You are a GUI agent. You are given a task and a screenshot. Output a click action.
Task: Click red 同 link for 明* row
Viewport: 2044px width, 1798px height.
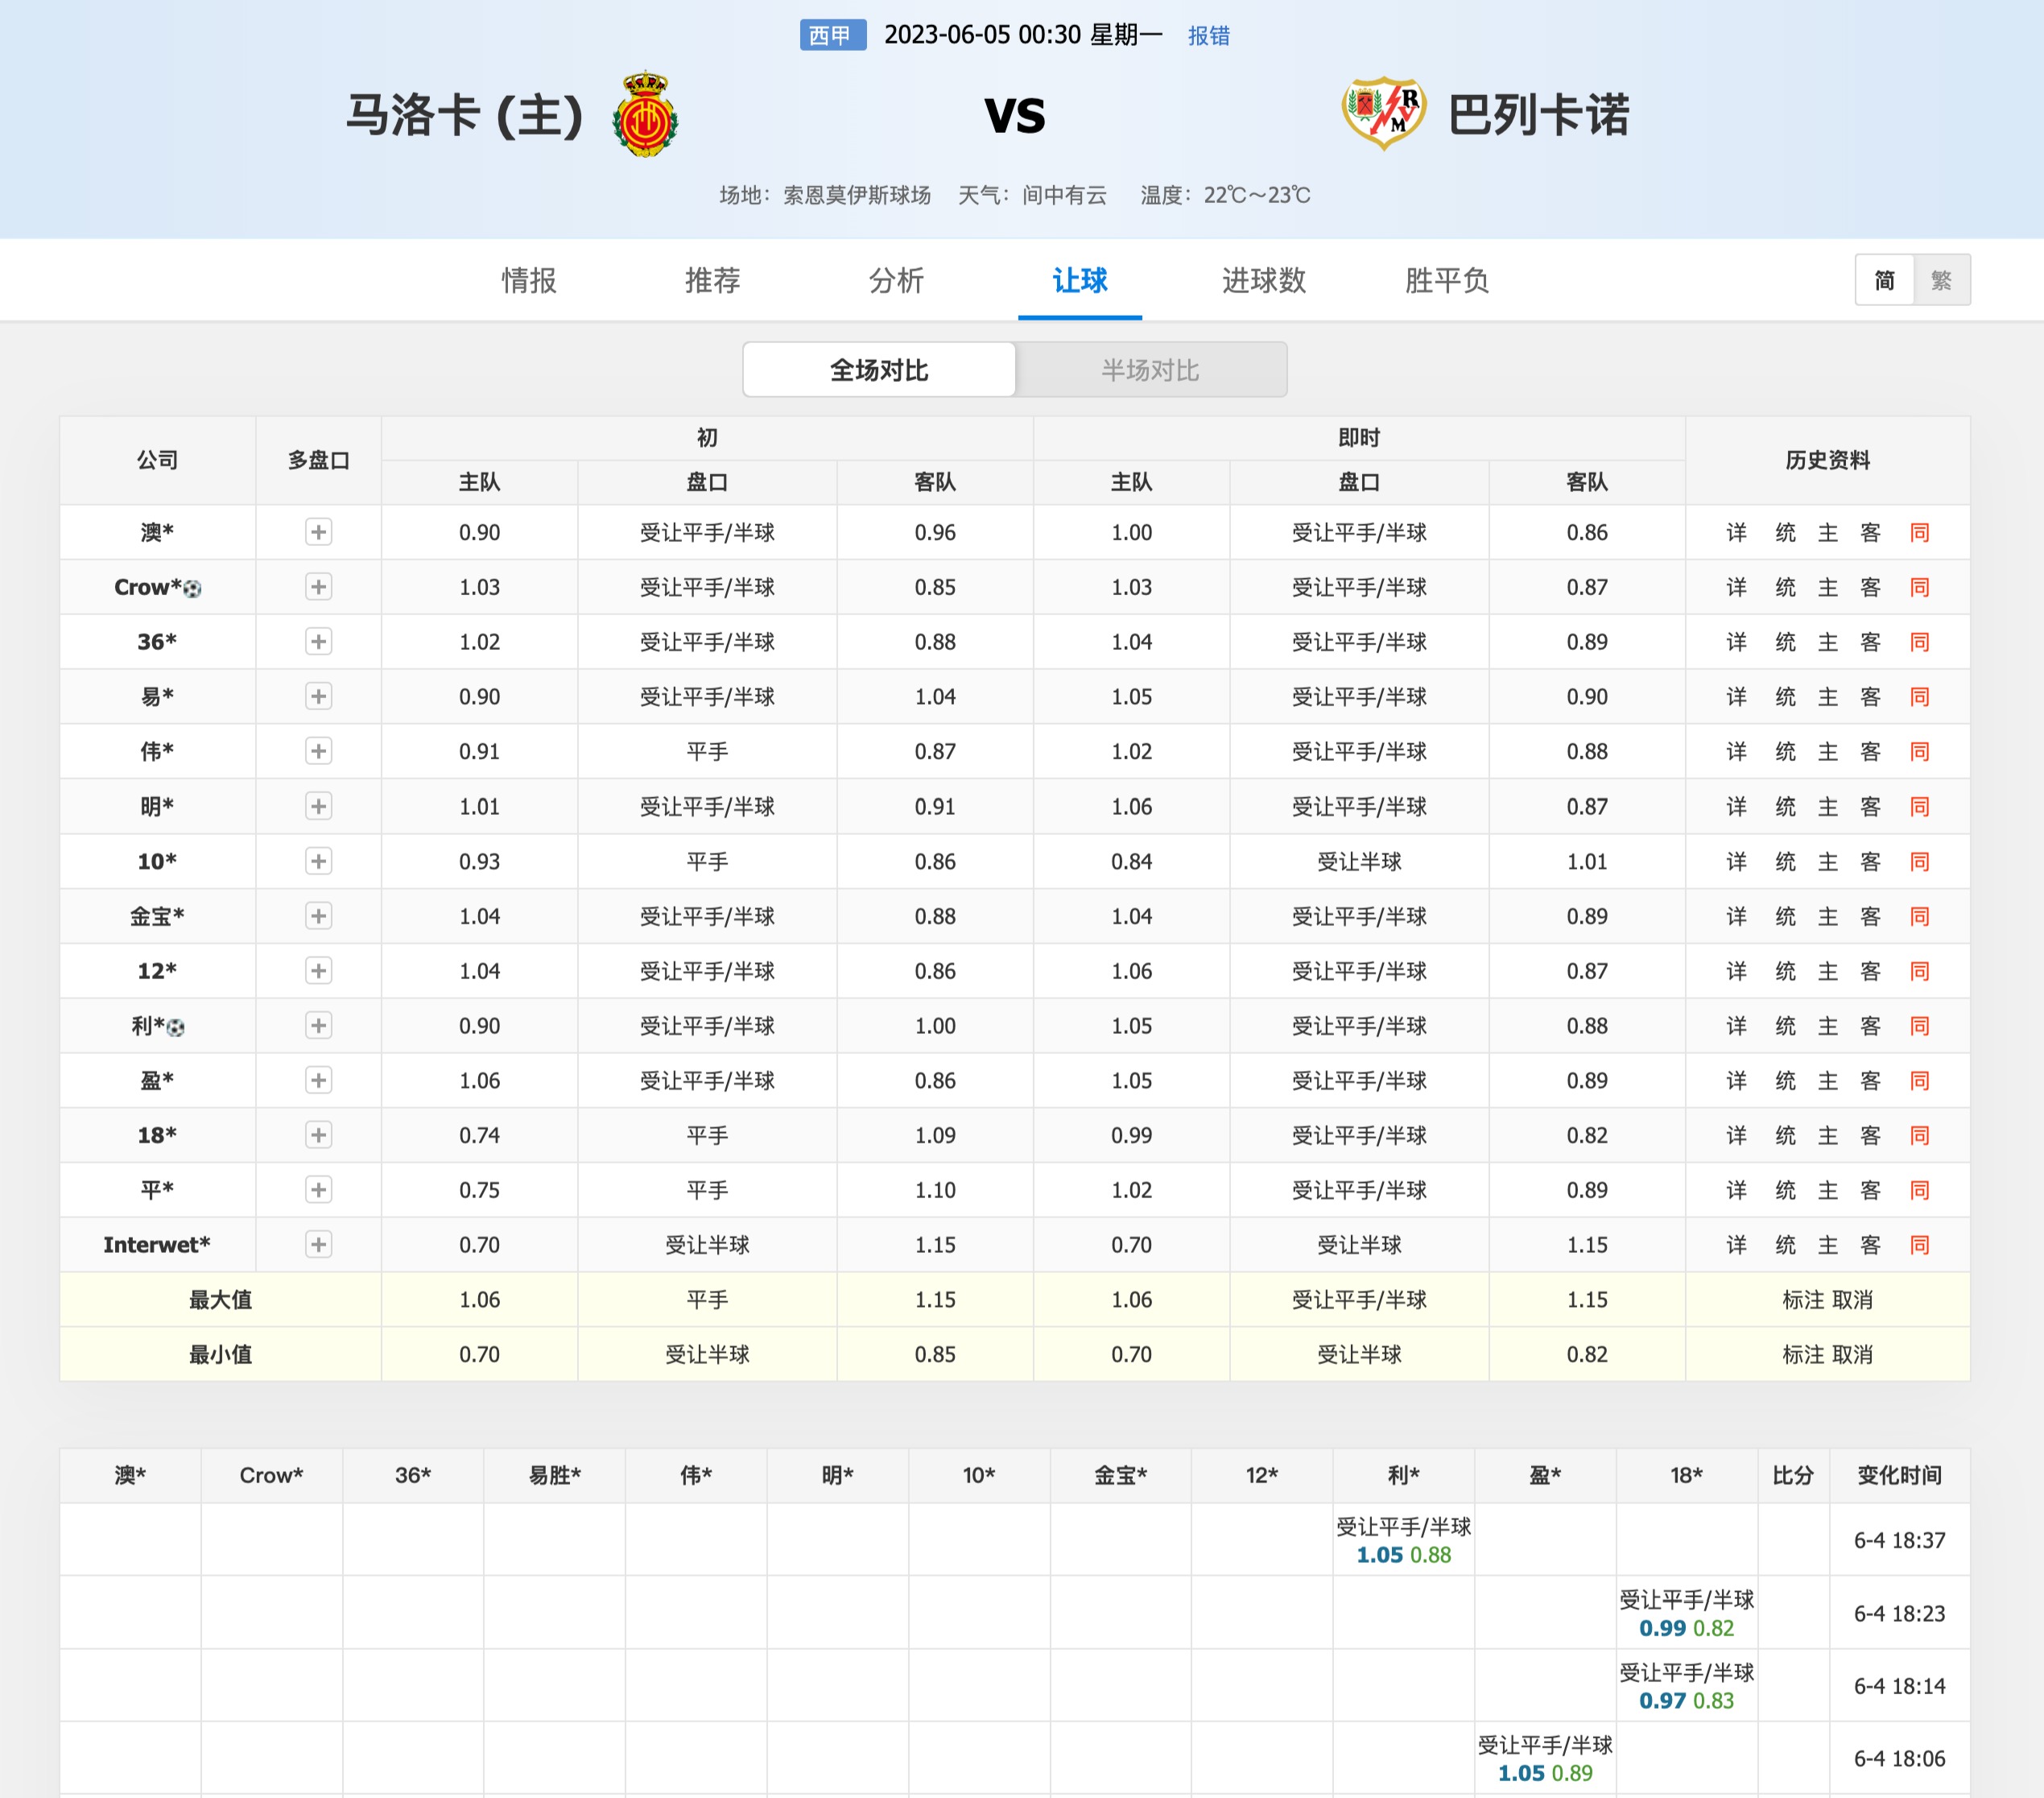coord(1919,806)
